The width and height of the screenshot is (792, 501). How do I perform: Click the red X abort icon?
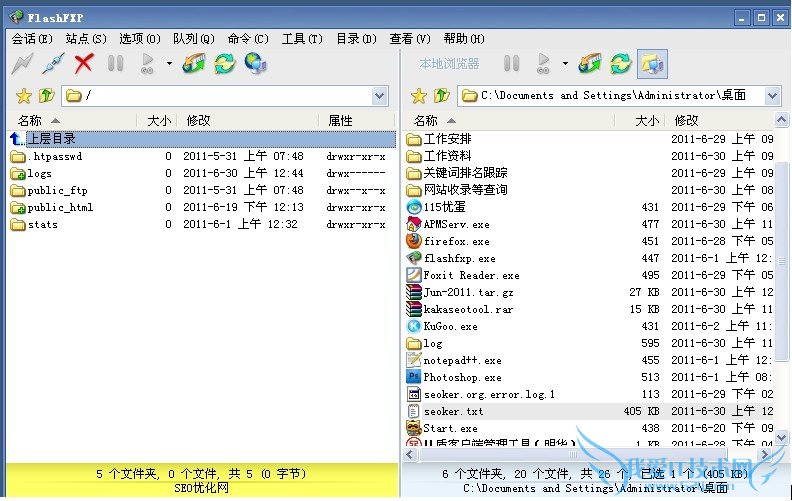click(x=84, y=64)
